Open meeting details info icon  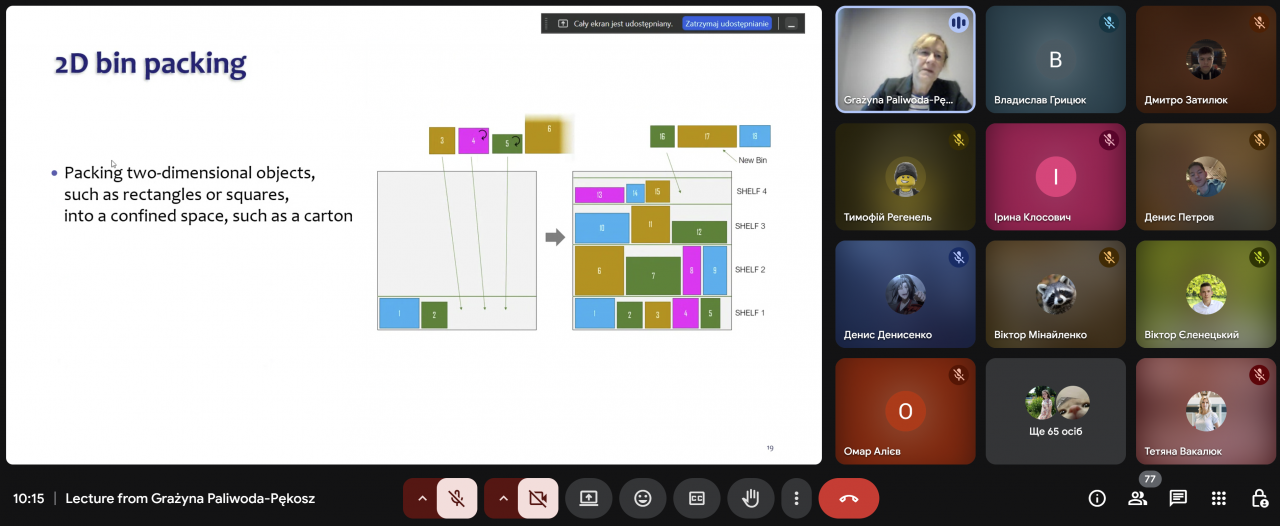pos(1097,498)
